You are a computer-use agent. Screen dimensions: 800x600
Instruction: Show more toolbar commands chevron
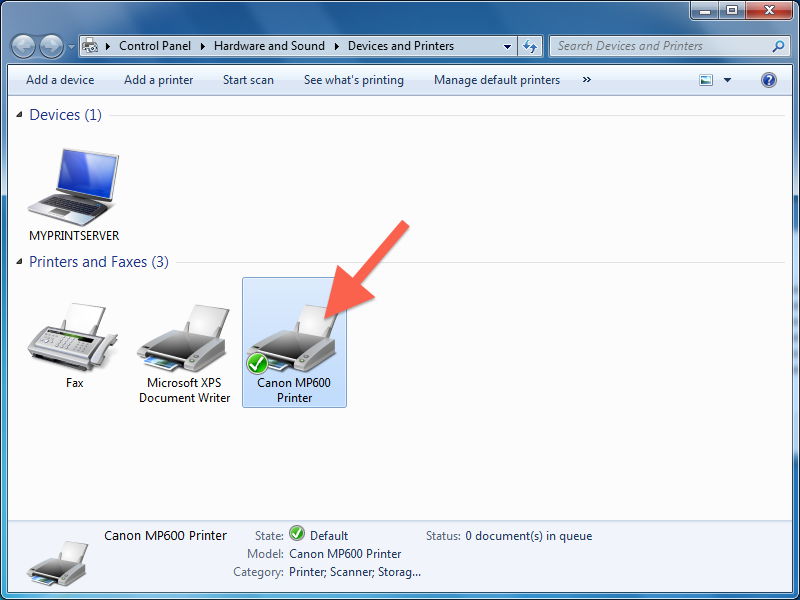587,80
